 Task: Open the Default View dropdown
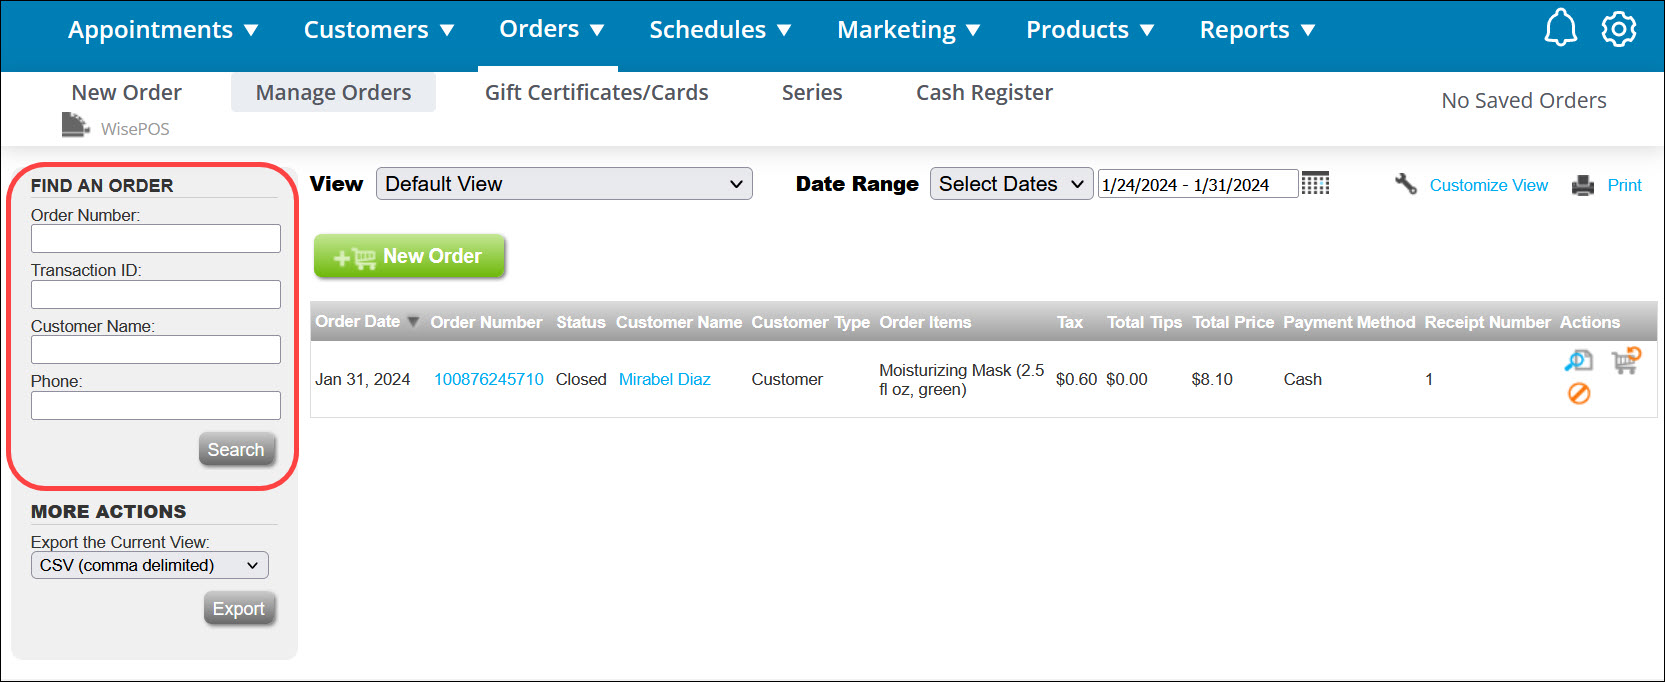[x=564, y=184]
